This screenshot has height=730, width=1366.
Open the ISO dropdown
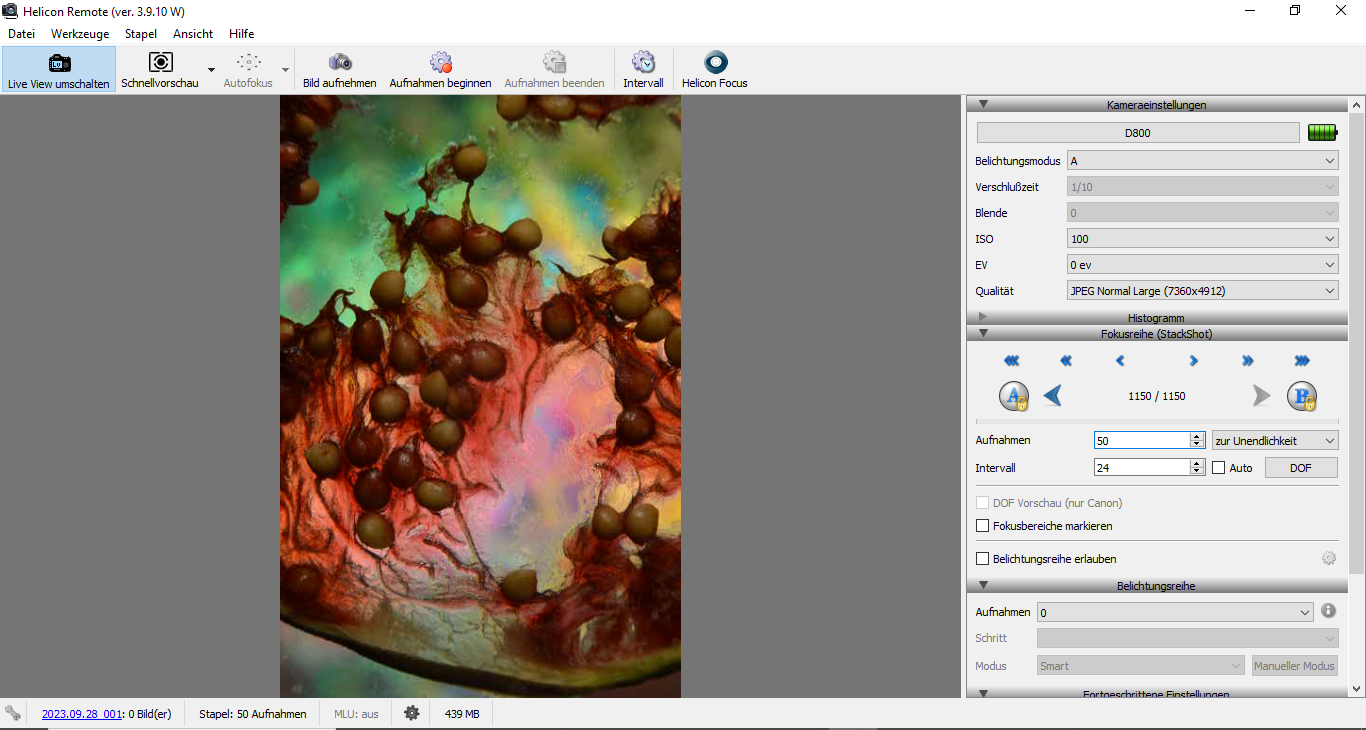(1202, 239)
